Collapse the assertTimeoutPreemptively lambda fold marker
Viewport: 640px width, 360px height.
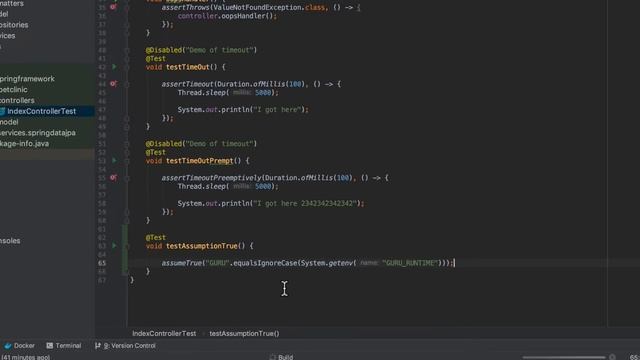127,178
